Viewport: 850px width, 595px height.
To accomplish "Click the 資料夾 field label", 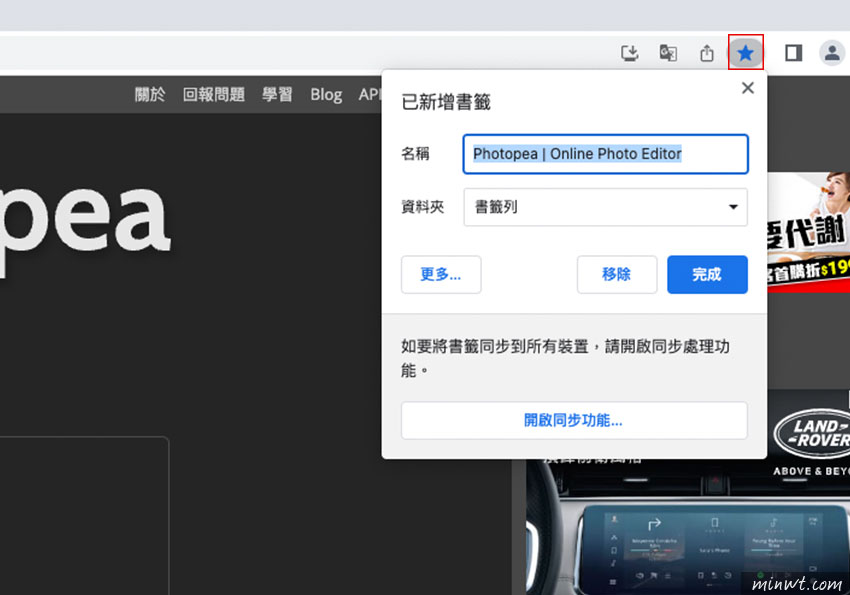I will [x=423, y=207].
